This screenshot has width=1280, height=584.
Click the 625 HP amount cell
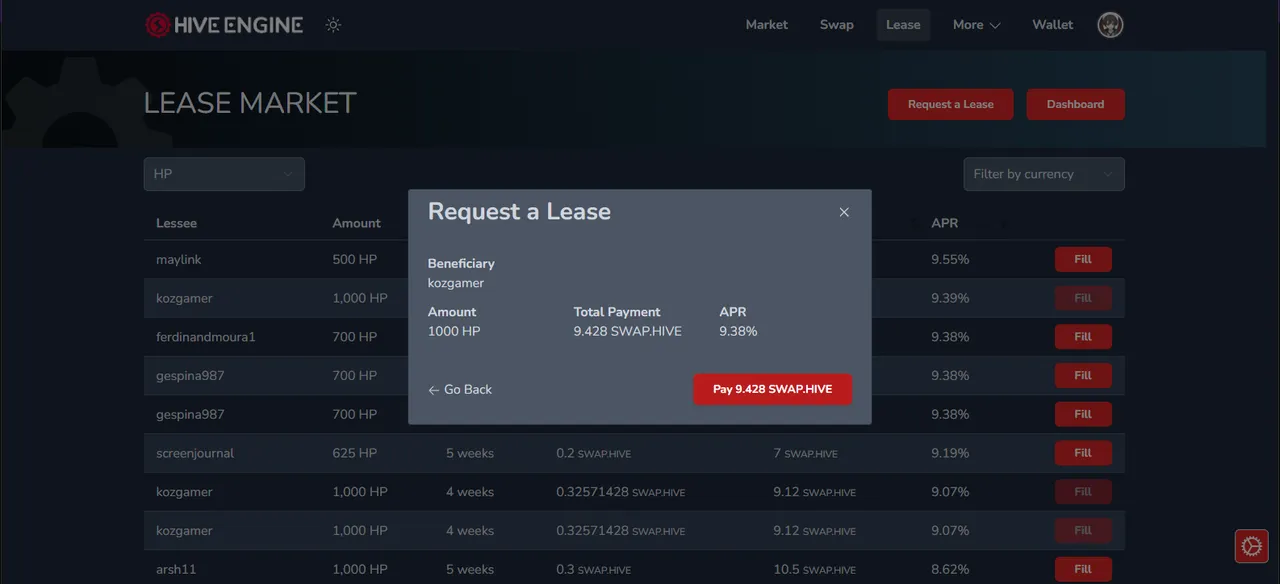tap(355, 453)
